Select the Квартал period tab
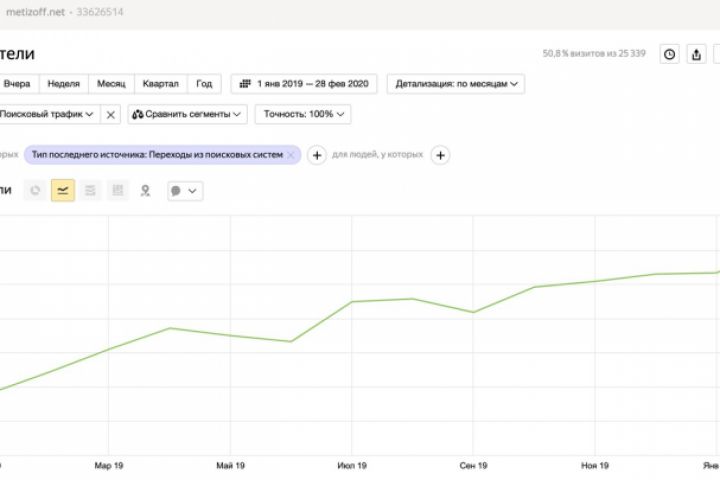Viewport: 720px width, 480px height. 160,84
